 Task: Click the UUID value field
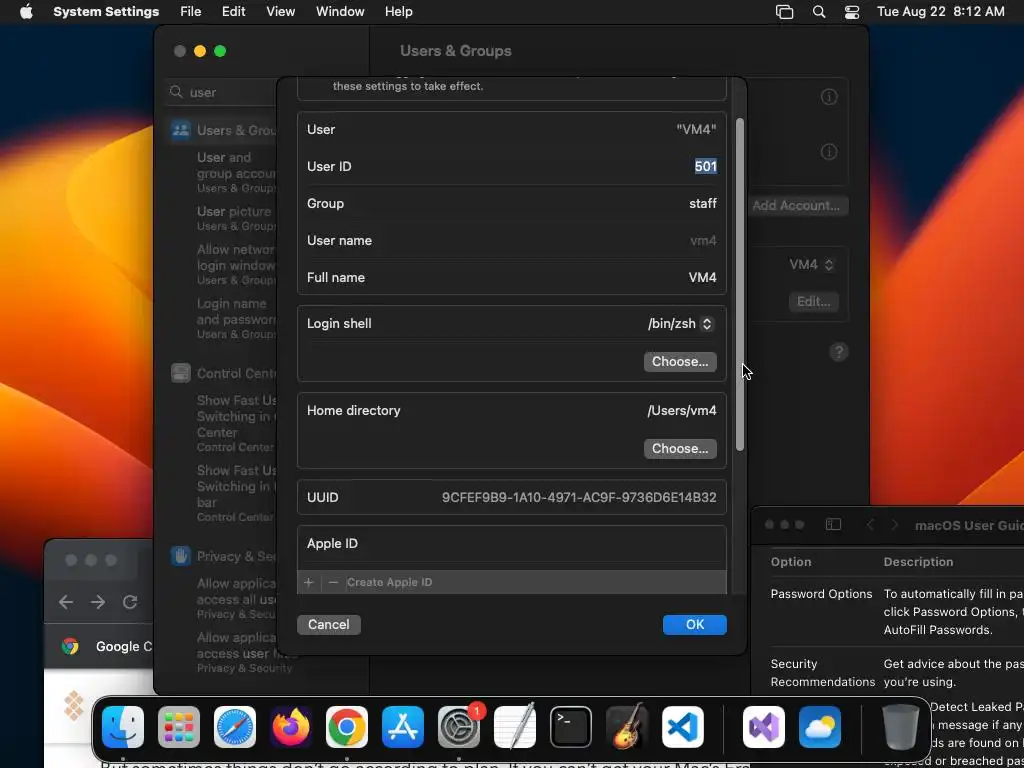pyautogui.click(x=579, y=498)
